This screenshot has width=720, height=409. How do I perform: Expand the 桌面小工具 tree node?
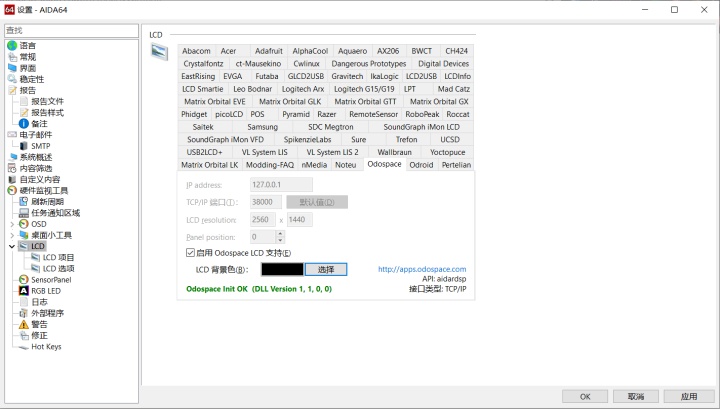click(12, 235)
